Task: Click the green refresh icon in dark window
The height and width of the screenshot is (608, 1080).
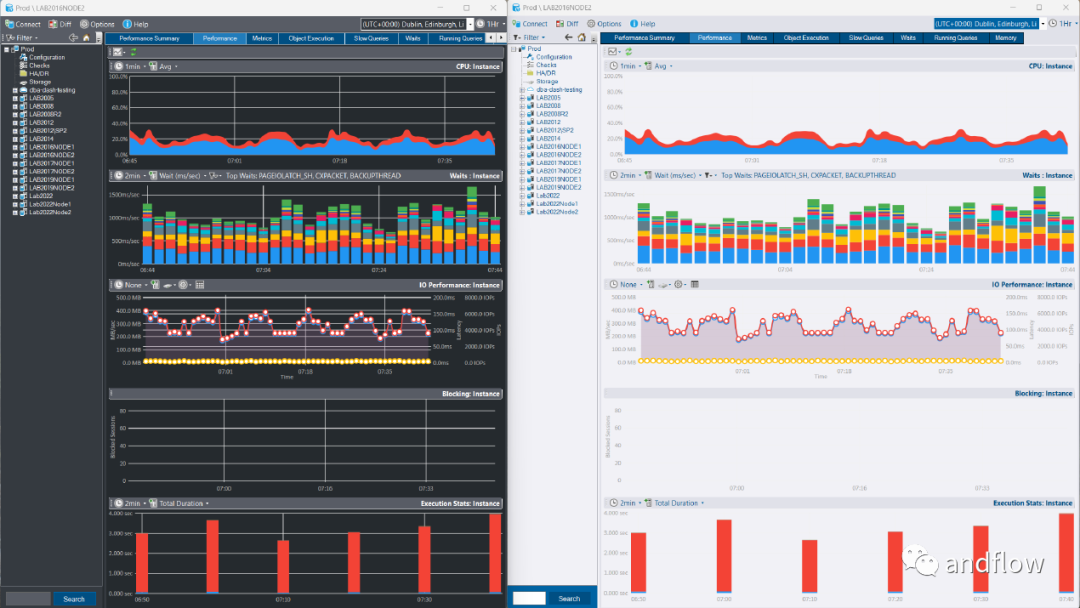Action: coord(134,52)
